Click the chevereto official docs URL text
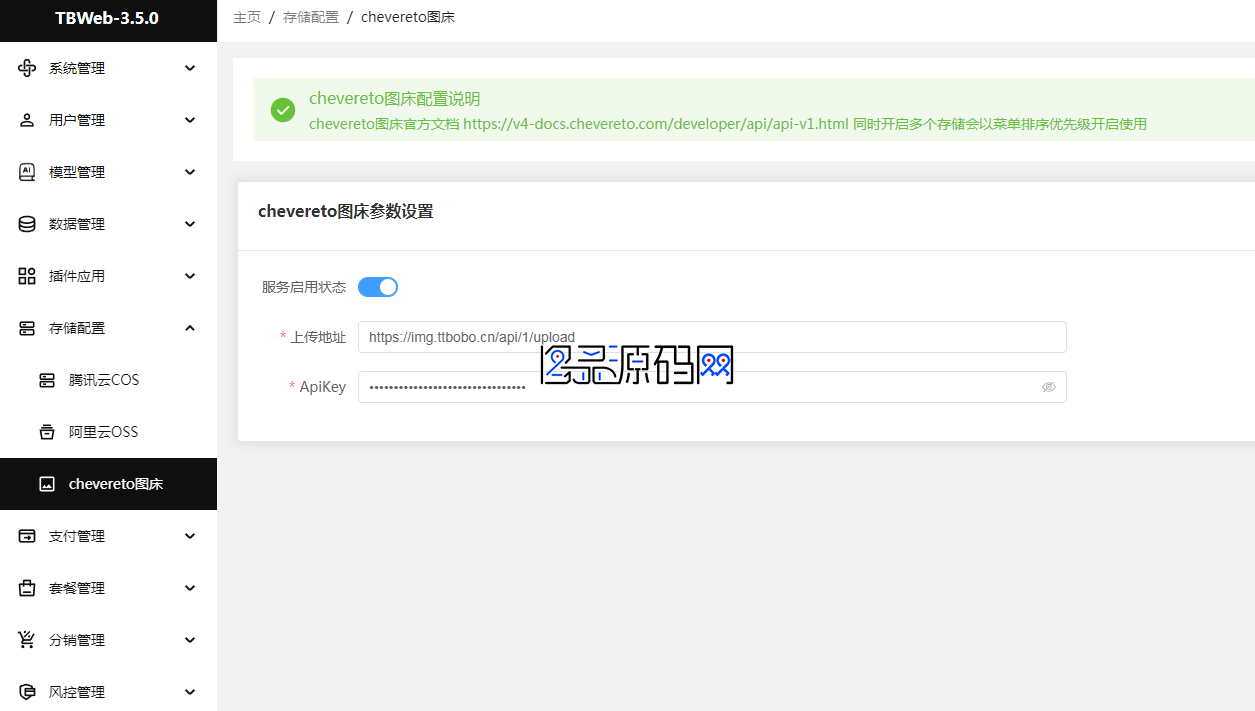This screenshot has width=1255, height=711. [x=656, y=124]
